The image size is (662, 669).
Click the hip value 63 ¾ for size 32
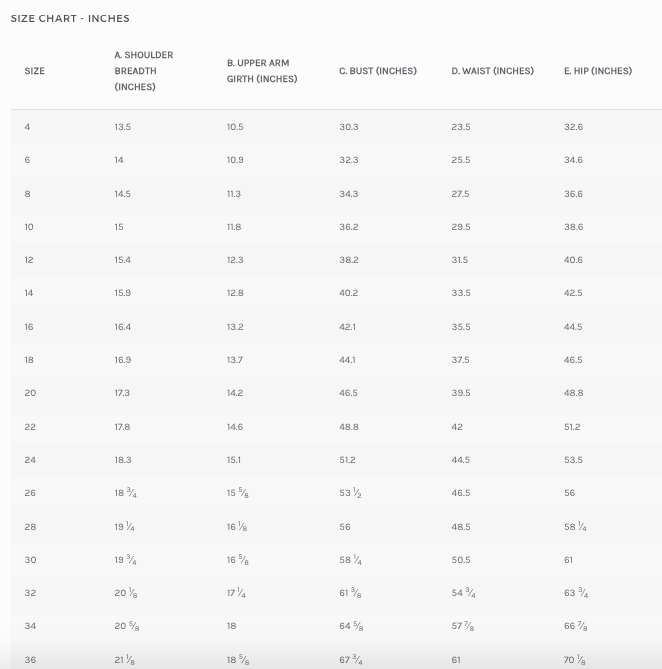[x=576, y=593]
